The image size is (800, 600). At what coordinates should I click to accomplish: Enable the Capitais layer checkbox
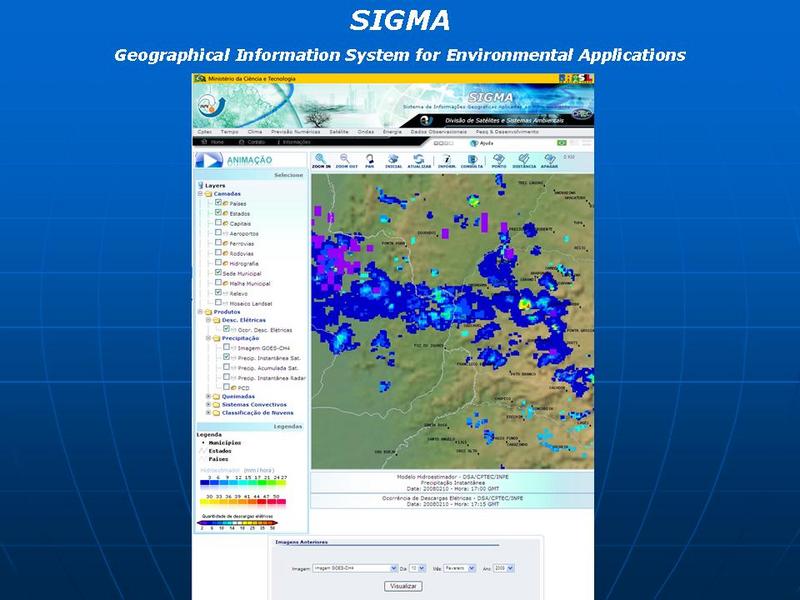tap(218, 222)
